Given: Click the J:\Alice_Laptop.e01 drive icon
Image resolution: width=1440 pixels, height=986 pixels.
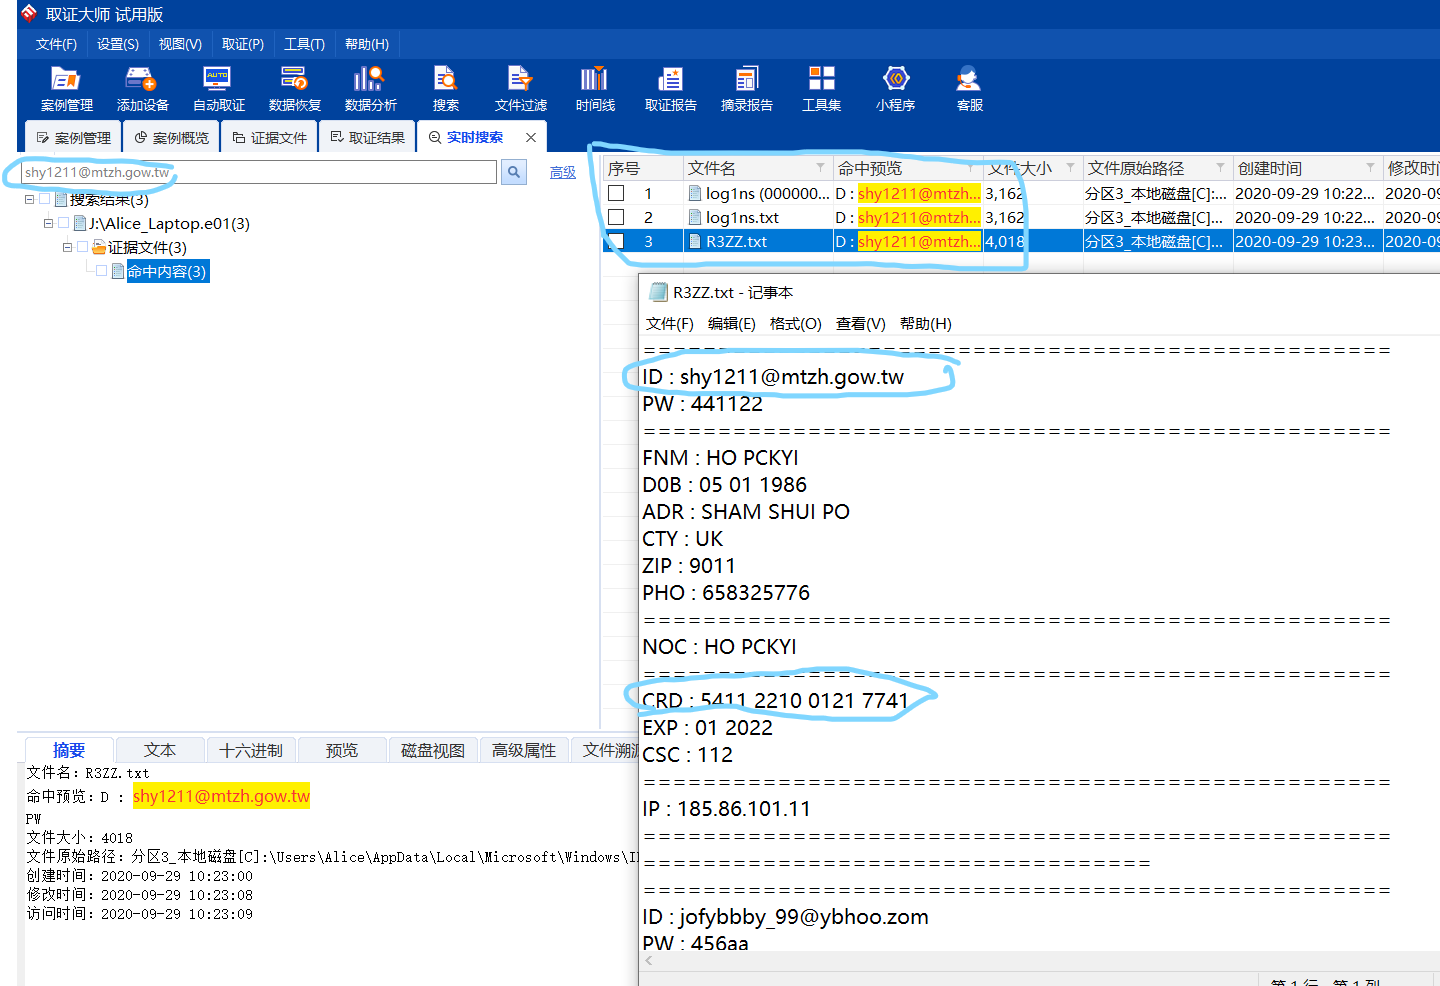Looking at the screenshot, I should (x=80, y=223).
